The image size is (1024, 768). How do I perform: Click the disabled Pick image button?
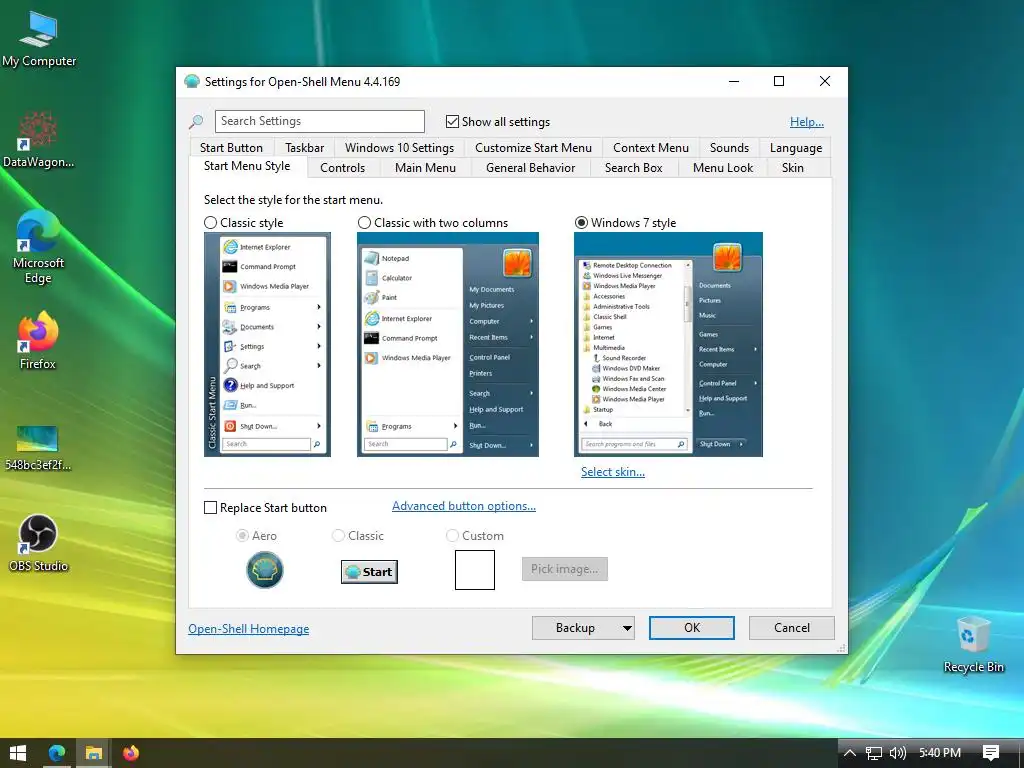click(564, 569)
